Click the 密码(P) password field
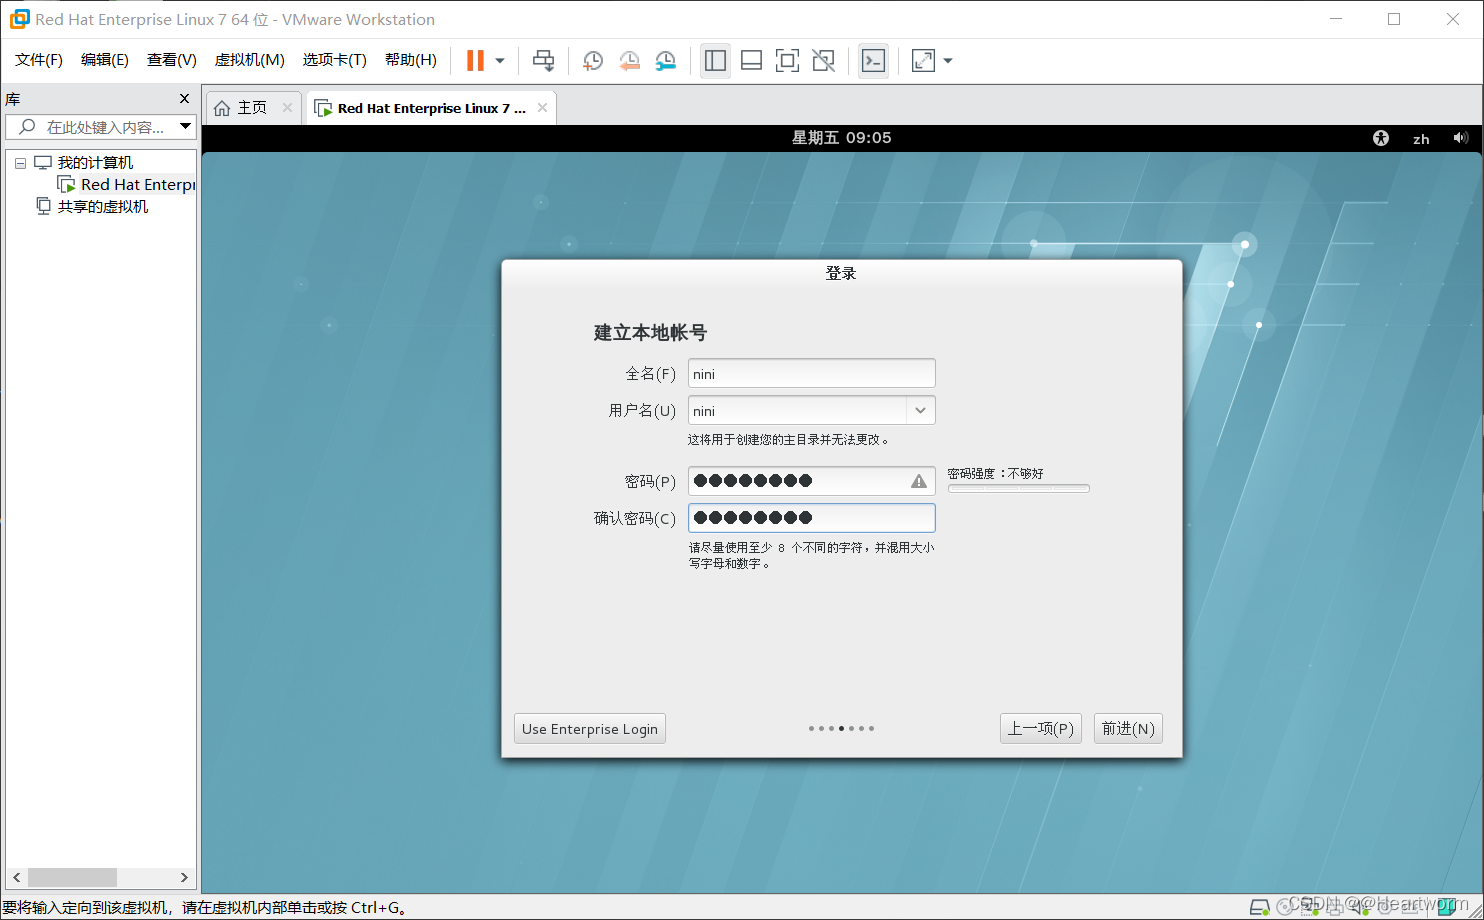This screenshot has height=920, width=1484. (812, 481)
